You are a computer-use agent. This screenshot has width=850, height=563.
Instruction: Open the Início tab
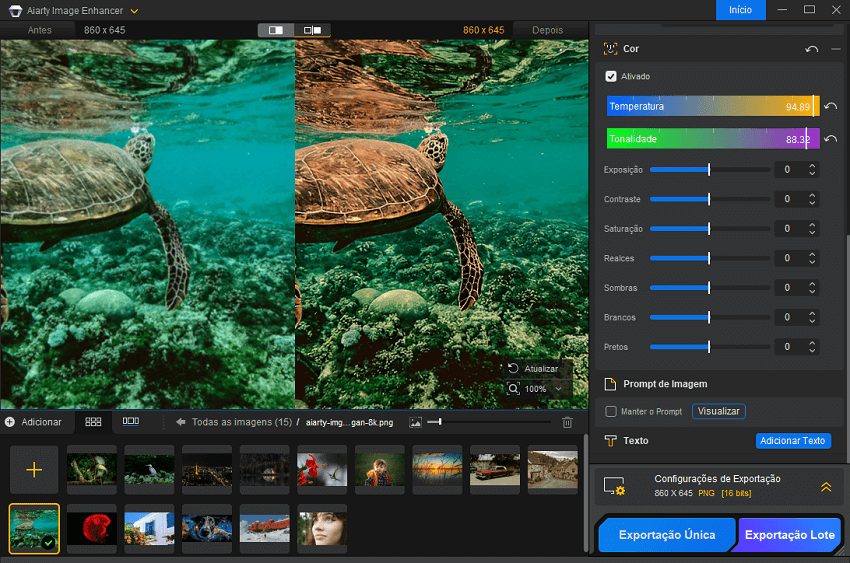tap(740, 10)
